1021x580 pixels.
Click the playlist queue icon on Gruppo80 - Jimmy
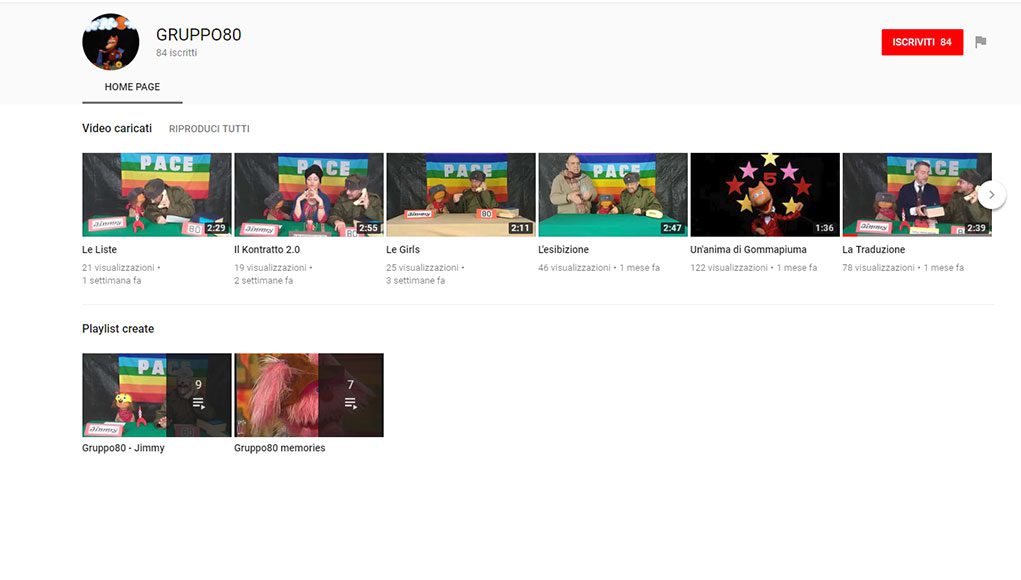point(198,403)
